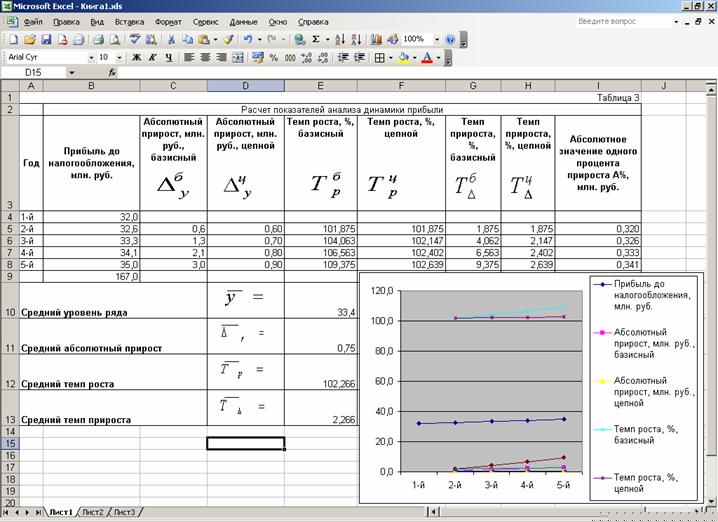Decrease decimal places icon
The height and width of the screenshot is (522, 718).
point(323,58)
